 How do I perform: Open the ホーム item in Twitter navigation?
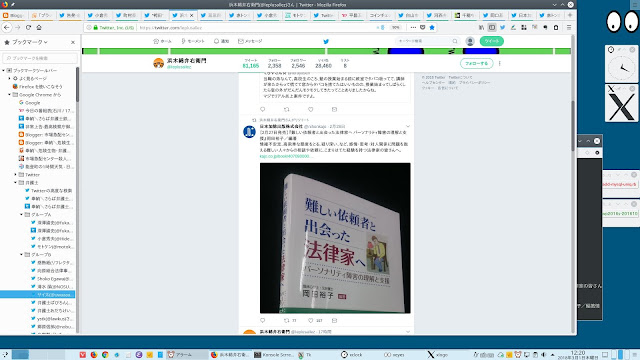[162, 41]
